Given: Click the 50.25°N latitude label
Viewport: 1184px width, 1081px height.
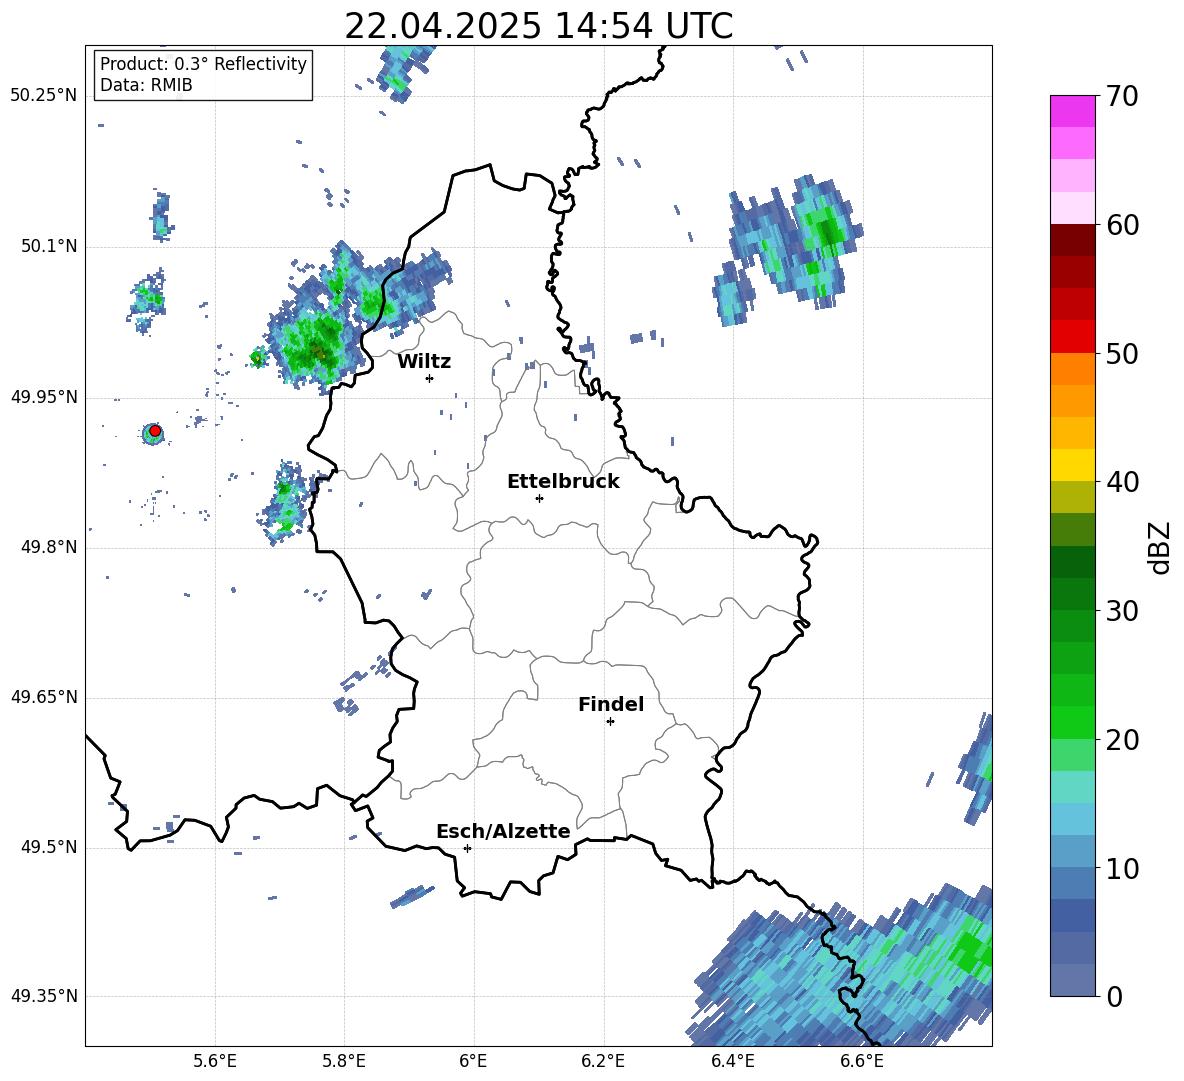Looking at the screenshot, I should click(44, 96).
